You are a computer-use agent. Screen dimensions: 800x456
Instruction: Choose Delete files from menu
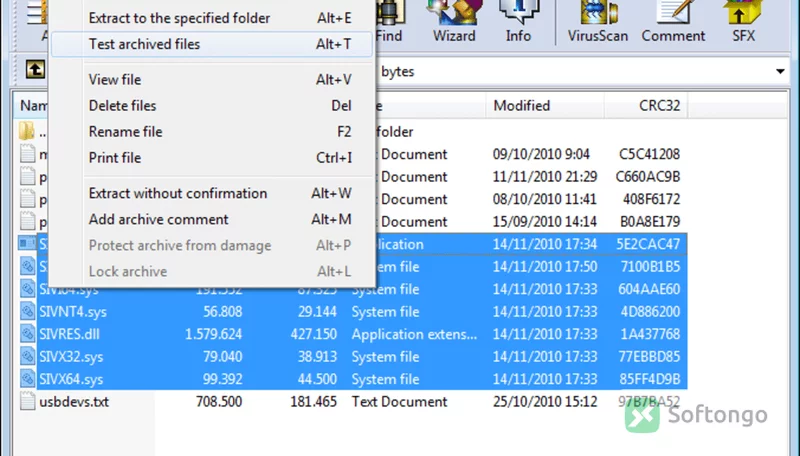point(212,106)
